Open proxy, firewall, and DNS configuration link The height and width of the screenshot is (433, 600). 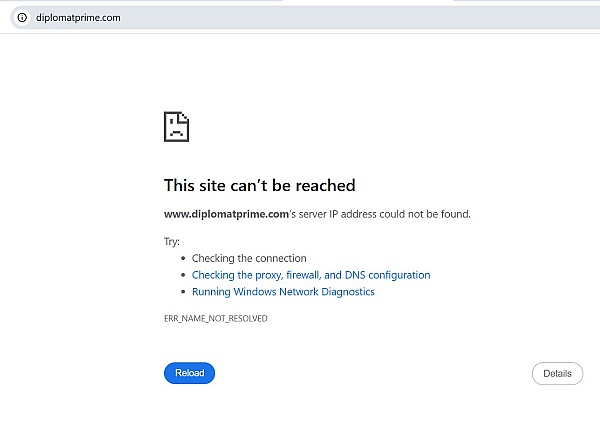(311, 275)
